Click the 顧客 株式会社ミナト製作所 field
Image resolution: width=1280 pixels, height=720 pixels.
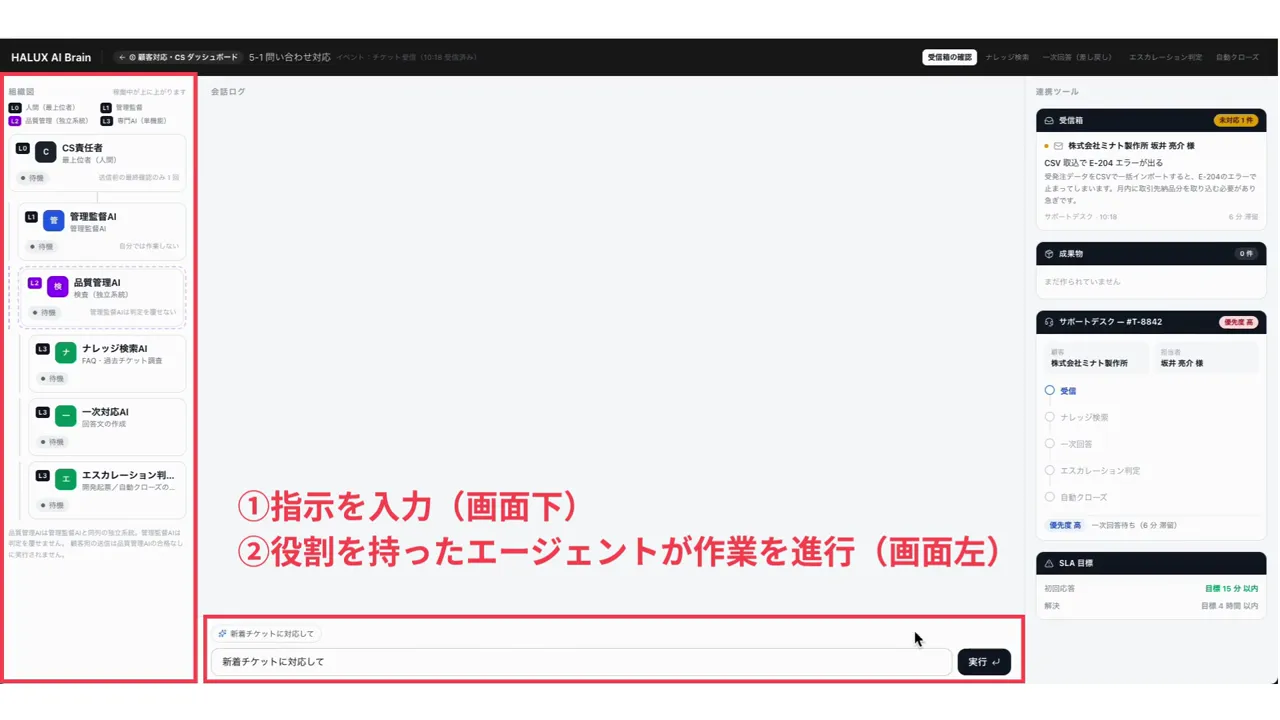tap(1097, 358)
